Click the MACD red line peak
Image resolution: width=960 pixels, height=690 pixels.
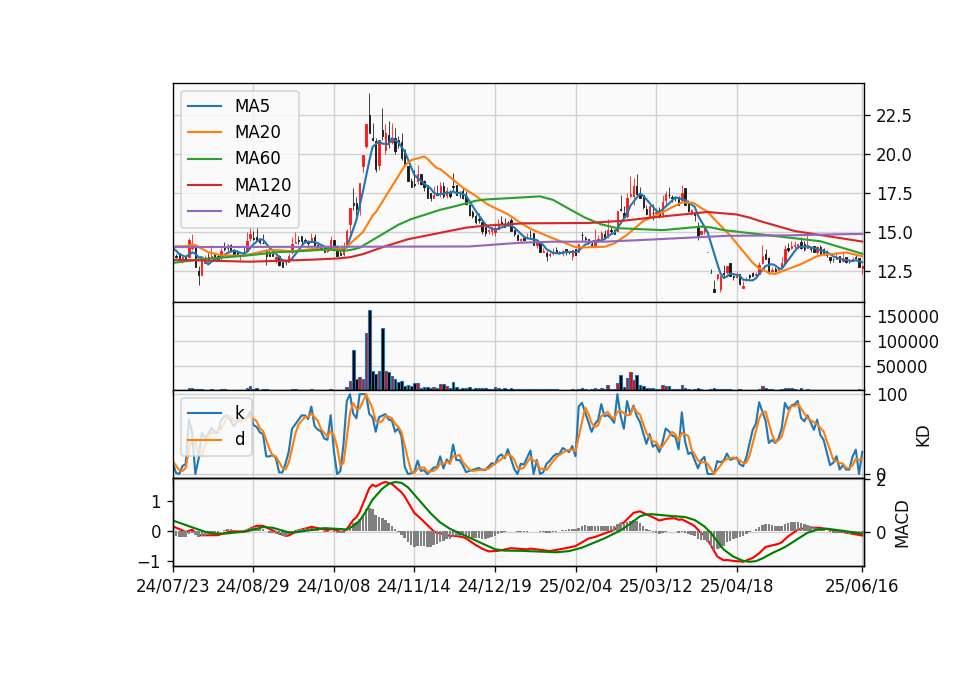click(x=384, y=483)
